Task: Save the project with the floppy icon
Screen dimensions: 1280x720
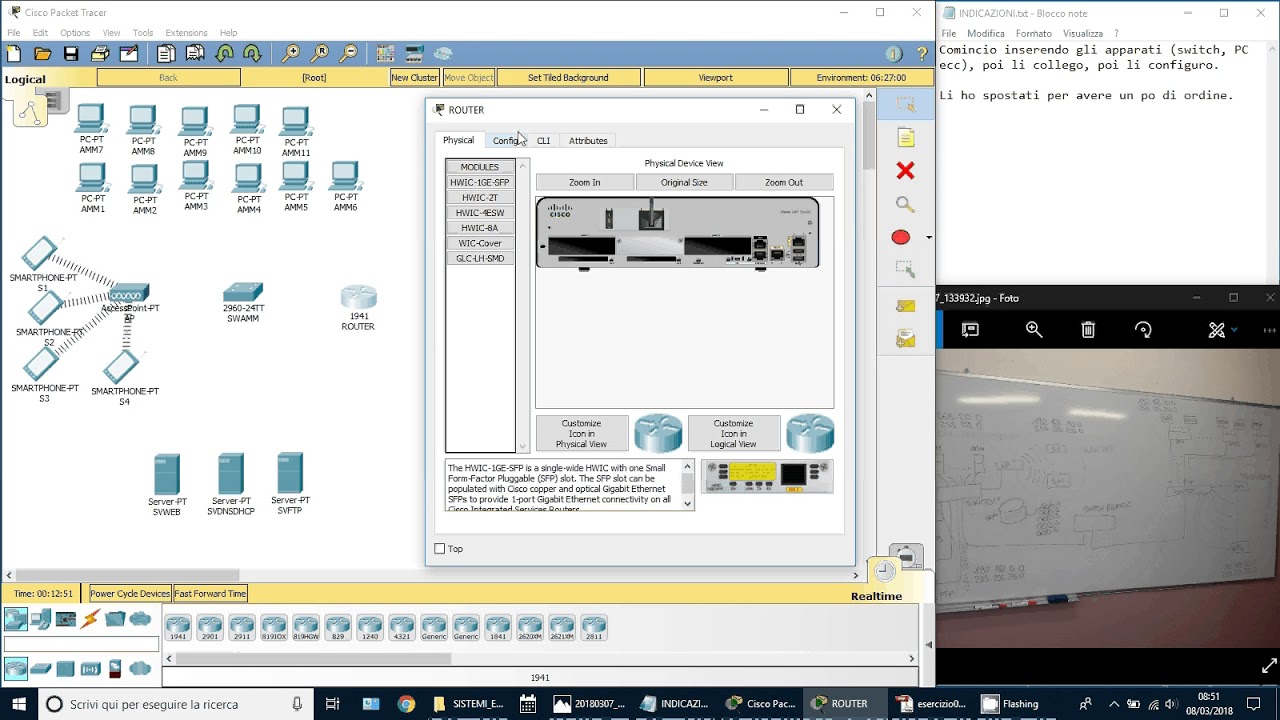Action: [71, 54]
